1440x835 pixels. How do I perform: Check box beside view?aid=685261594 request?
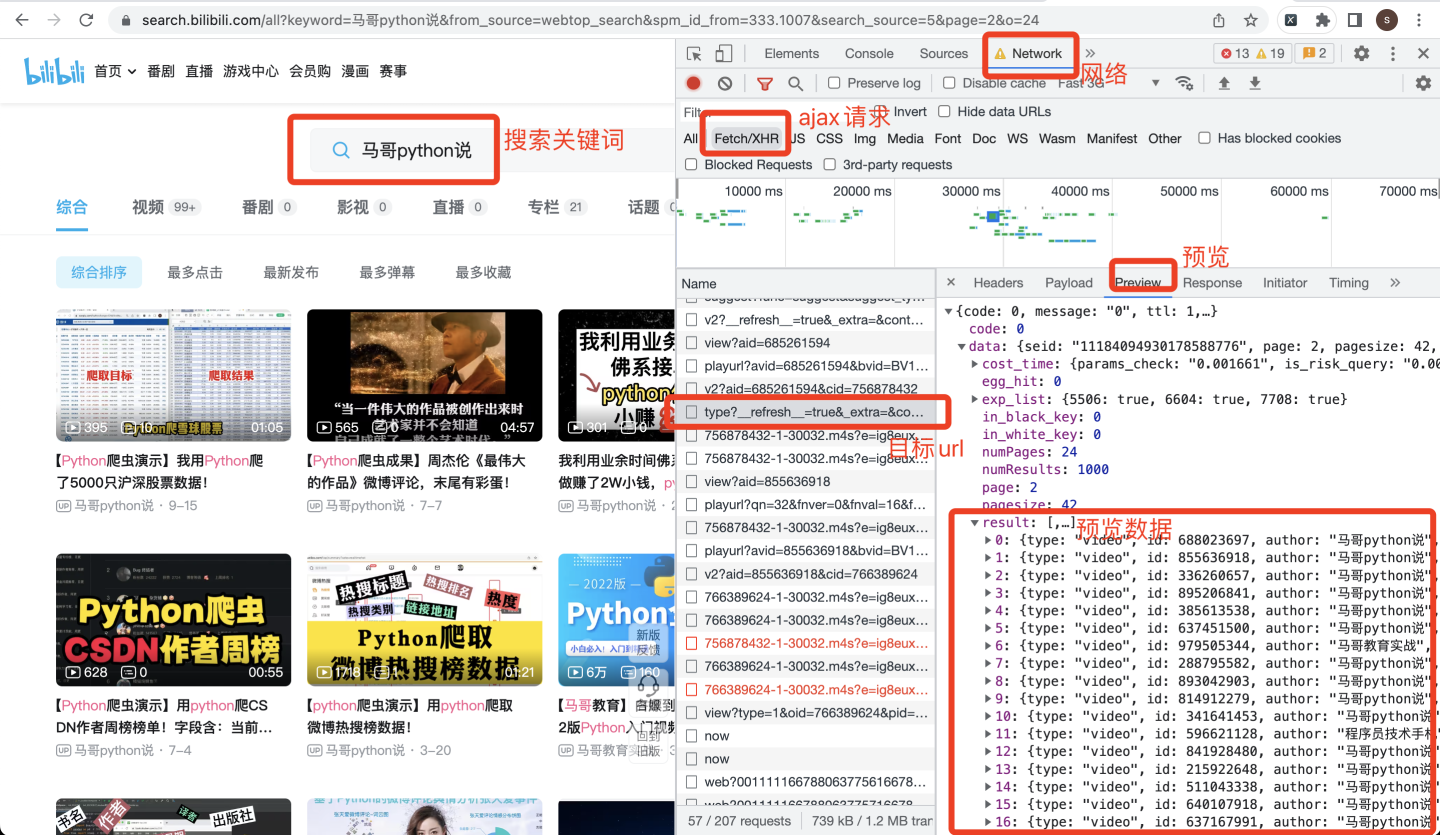[691, 343]
